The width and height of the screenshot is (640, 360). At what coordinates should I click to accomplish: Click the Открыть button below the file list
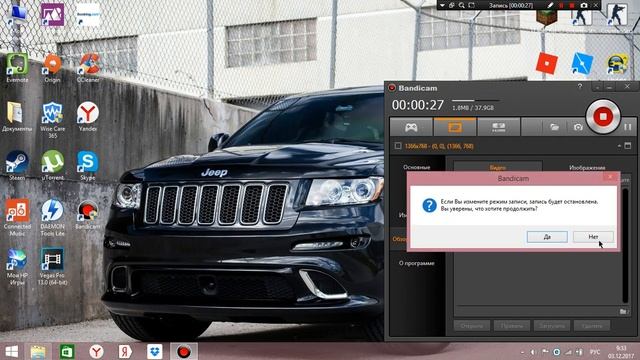[x=471, y=326]
